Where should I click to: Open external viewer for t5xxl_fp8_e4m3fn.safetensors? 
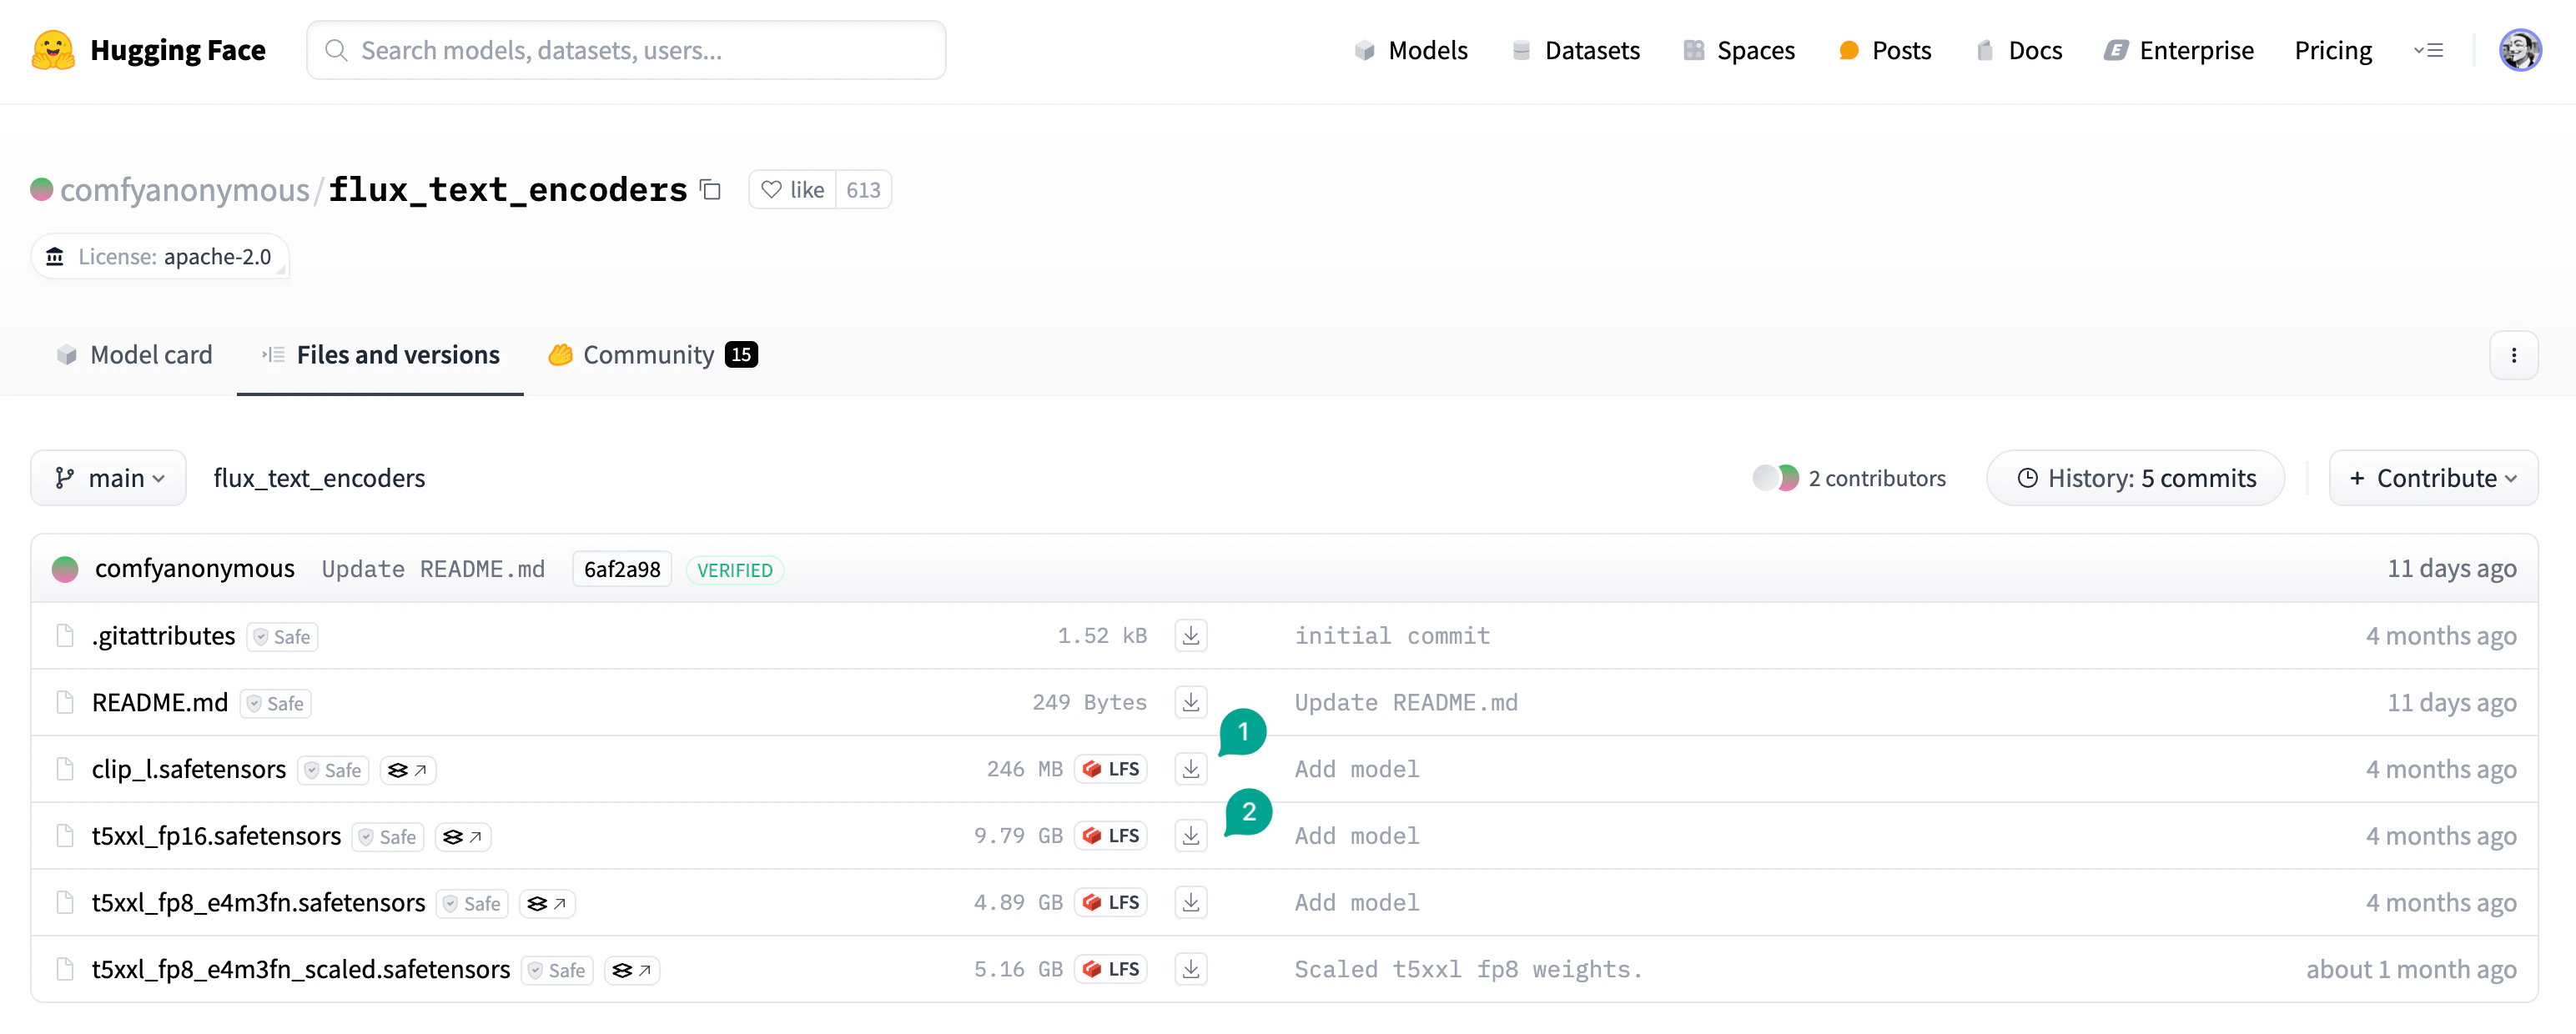point(547,904)
